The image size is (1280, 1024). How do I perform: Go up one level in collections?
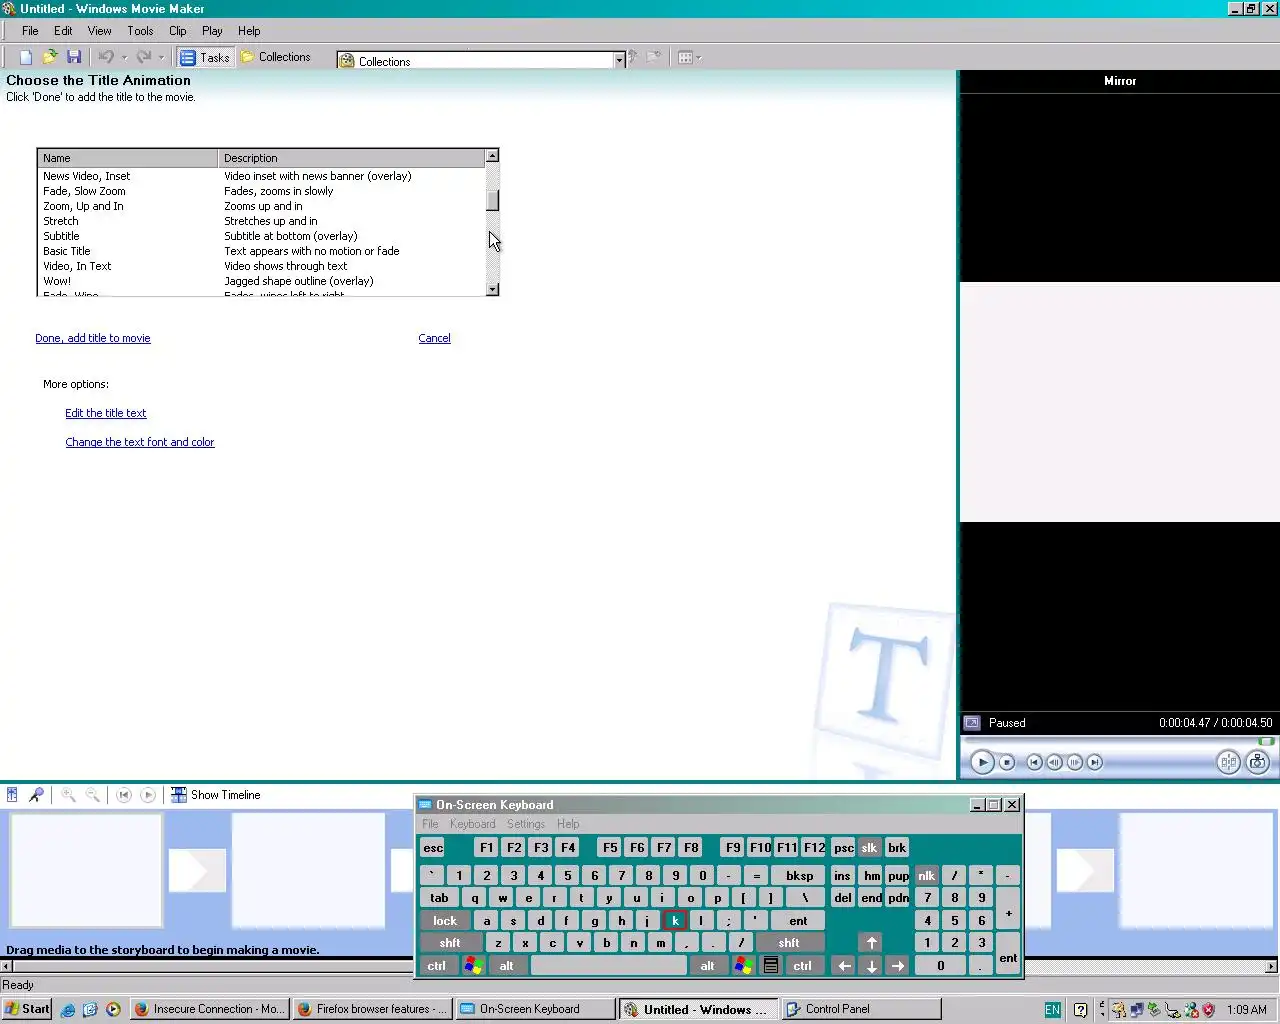coord(633,57)
